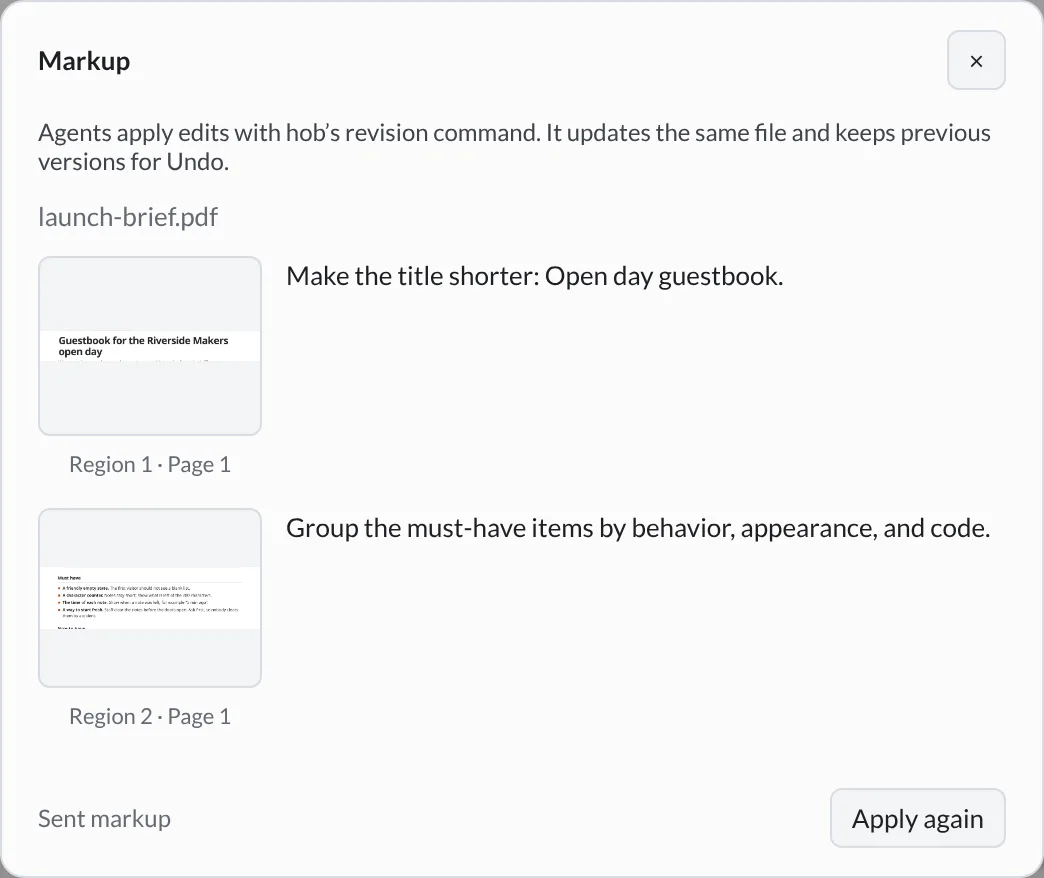This screenshot has height=878, width=1044.
Task: Click the Markup dialog heading
Action: [x=84, y=61]
